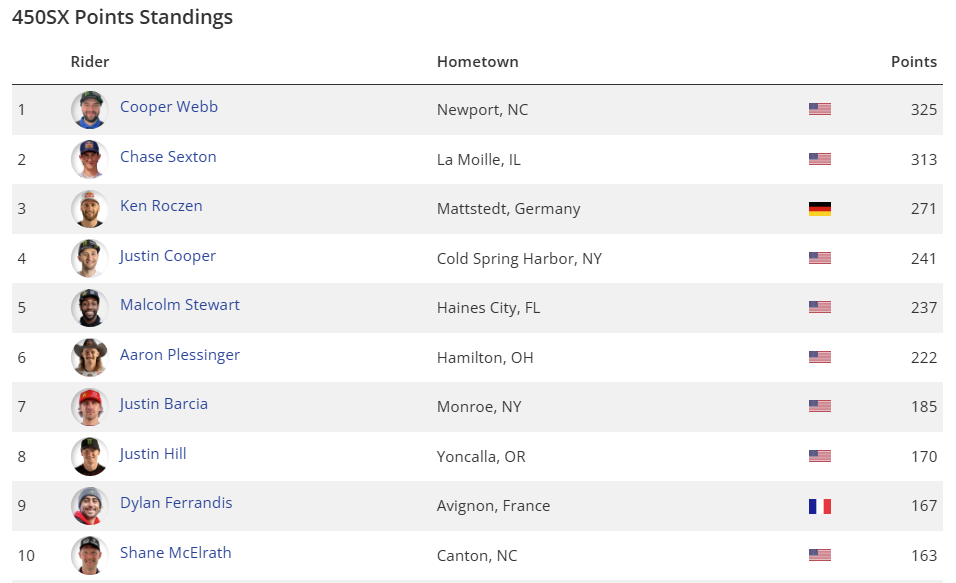Click the French flag beside Avignon
Image resolution: width=956 pixels, height=583 pixels.
pyautogui.click(x=820, y=506)
